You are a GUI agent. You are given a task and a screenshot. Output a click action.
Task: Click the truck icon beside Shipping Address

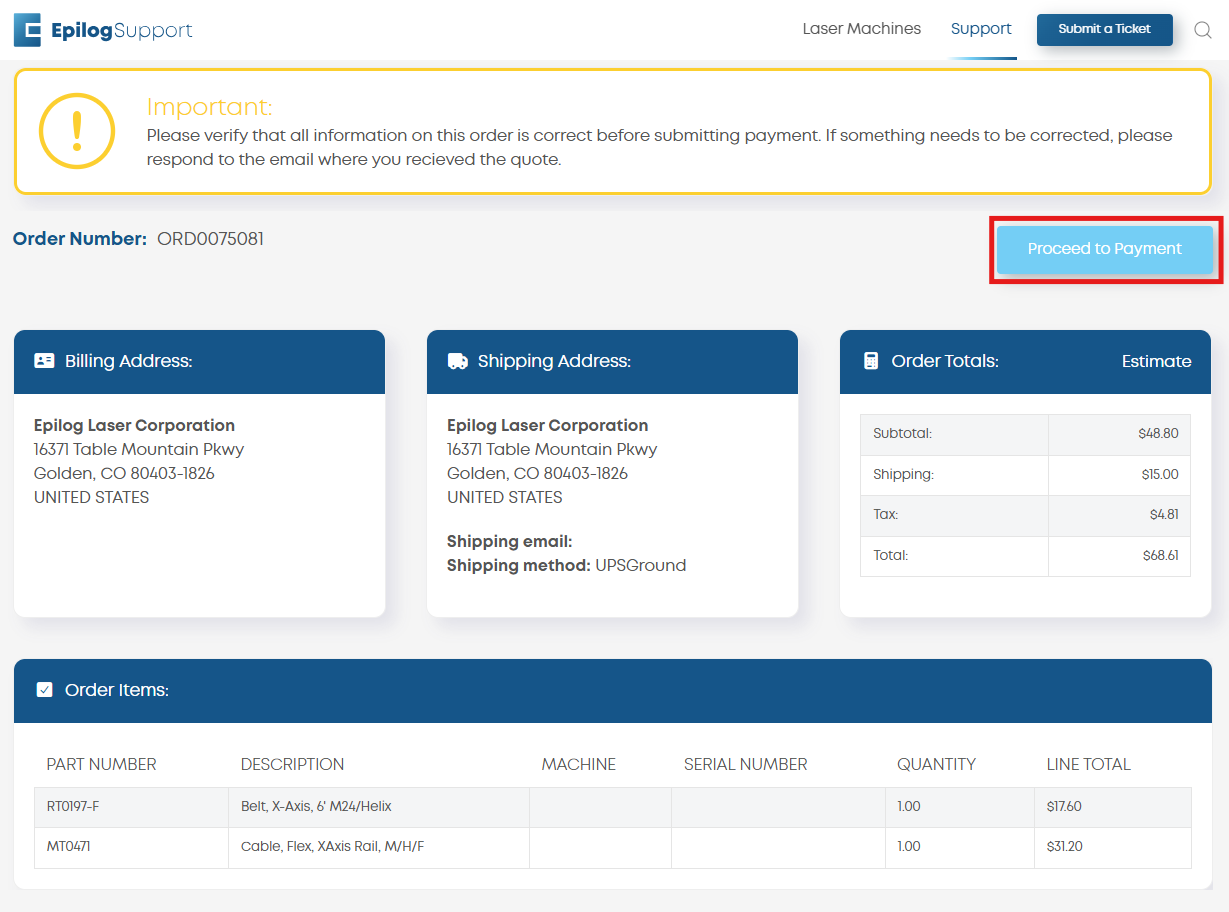point(458,361)
